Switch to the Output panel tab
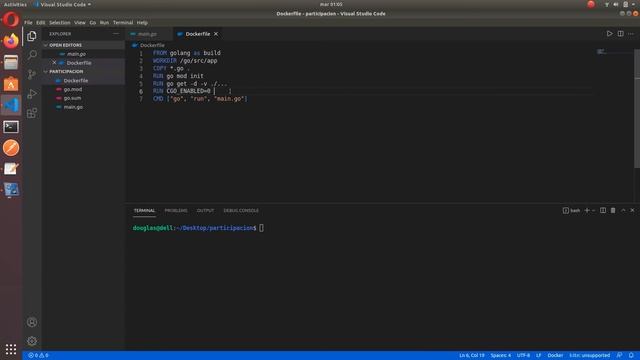This screenshot has width=640, height=360. (x=205, y=211)
